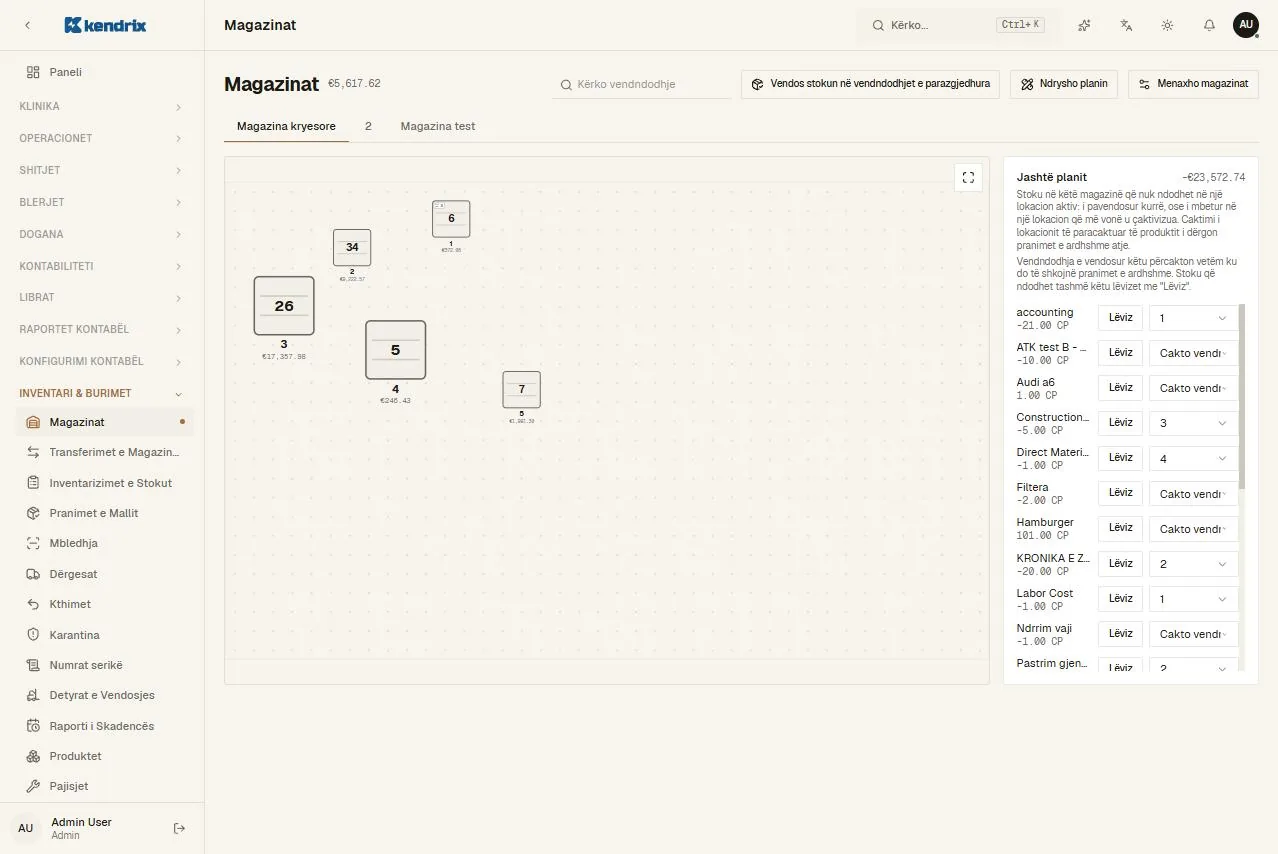Expand the KLINIKA sidebar section

(x=102, y=106)
